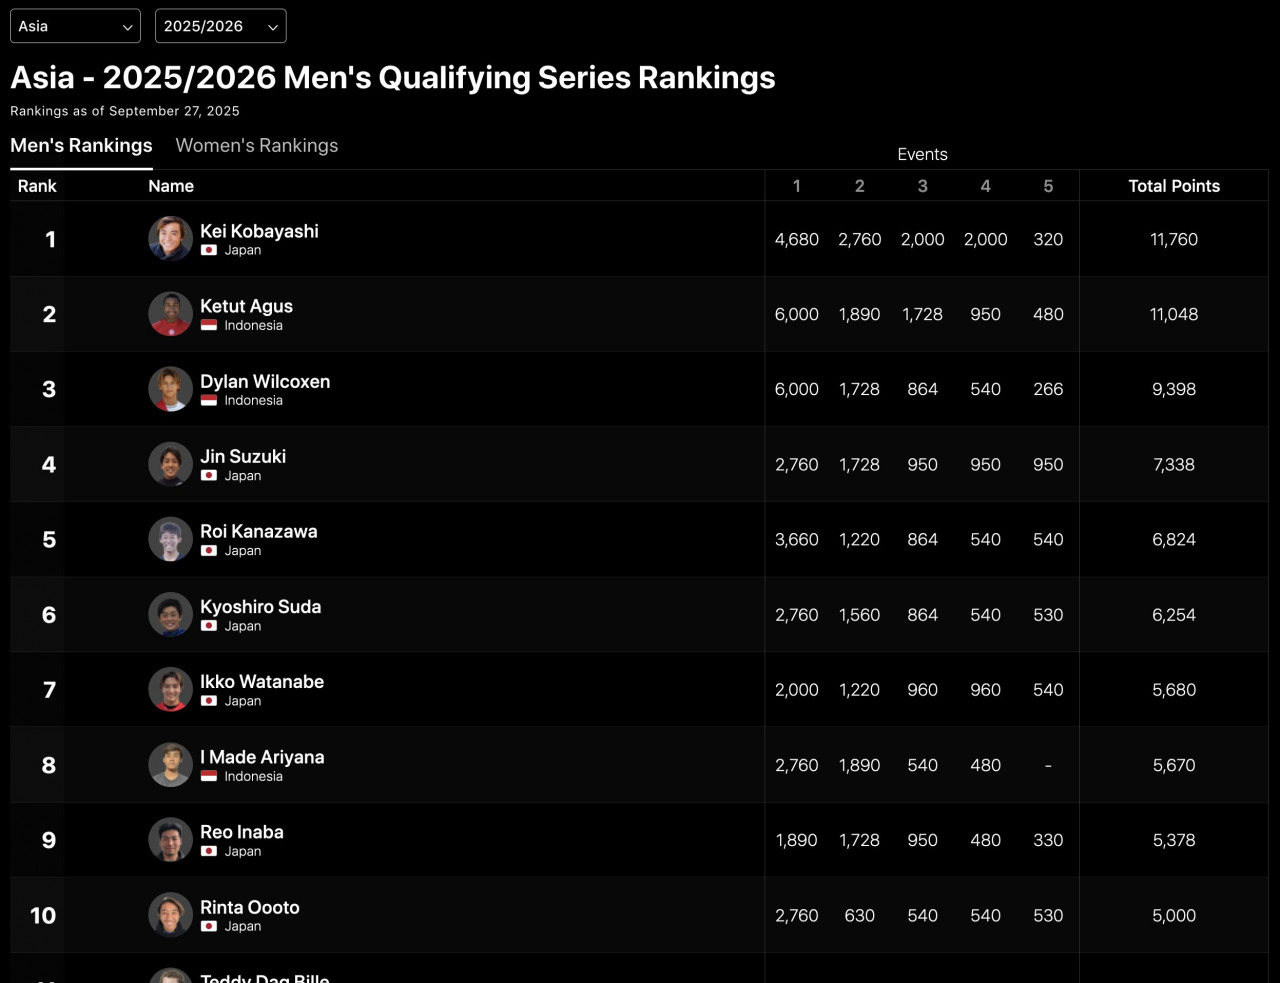Click the Japan flag under Roi Kanazawa
1280x983 pixels.
209,551
